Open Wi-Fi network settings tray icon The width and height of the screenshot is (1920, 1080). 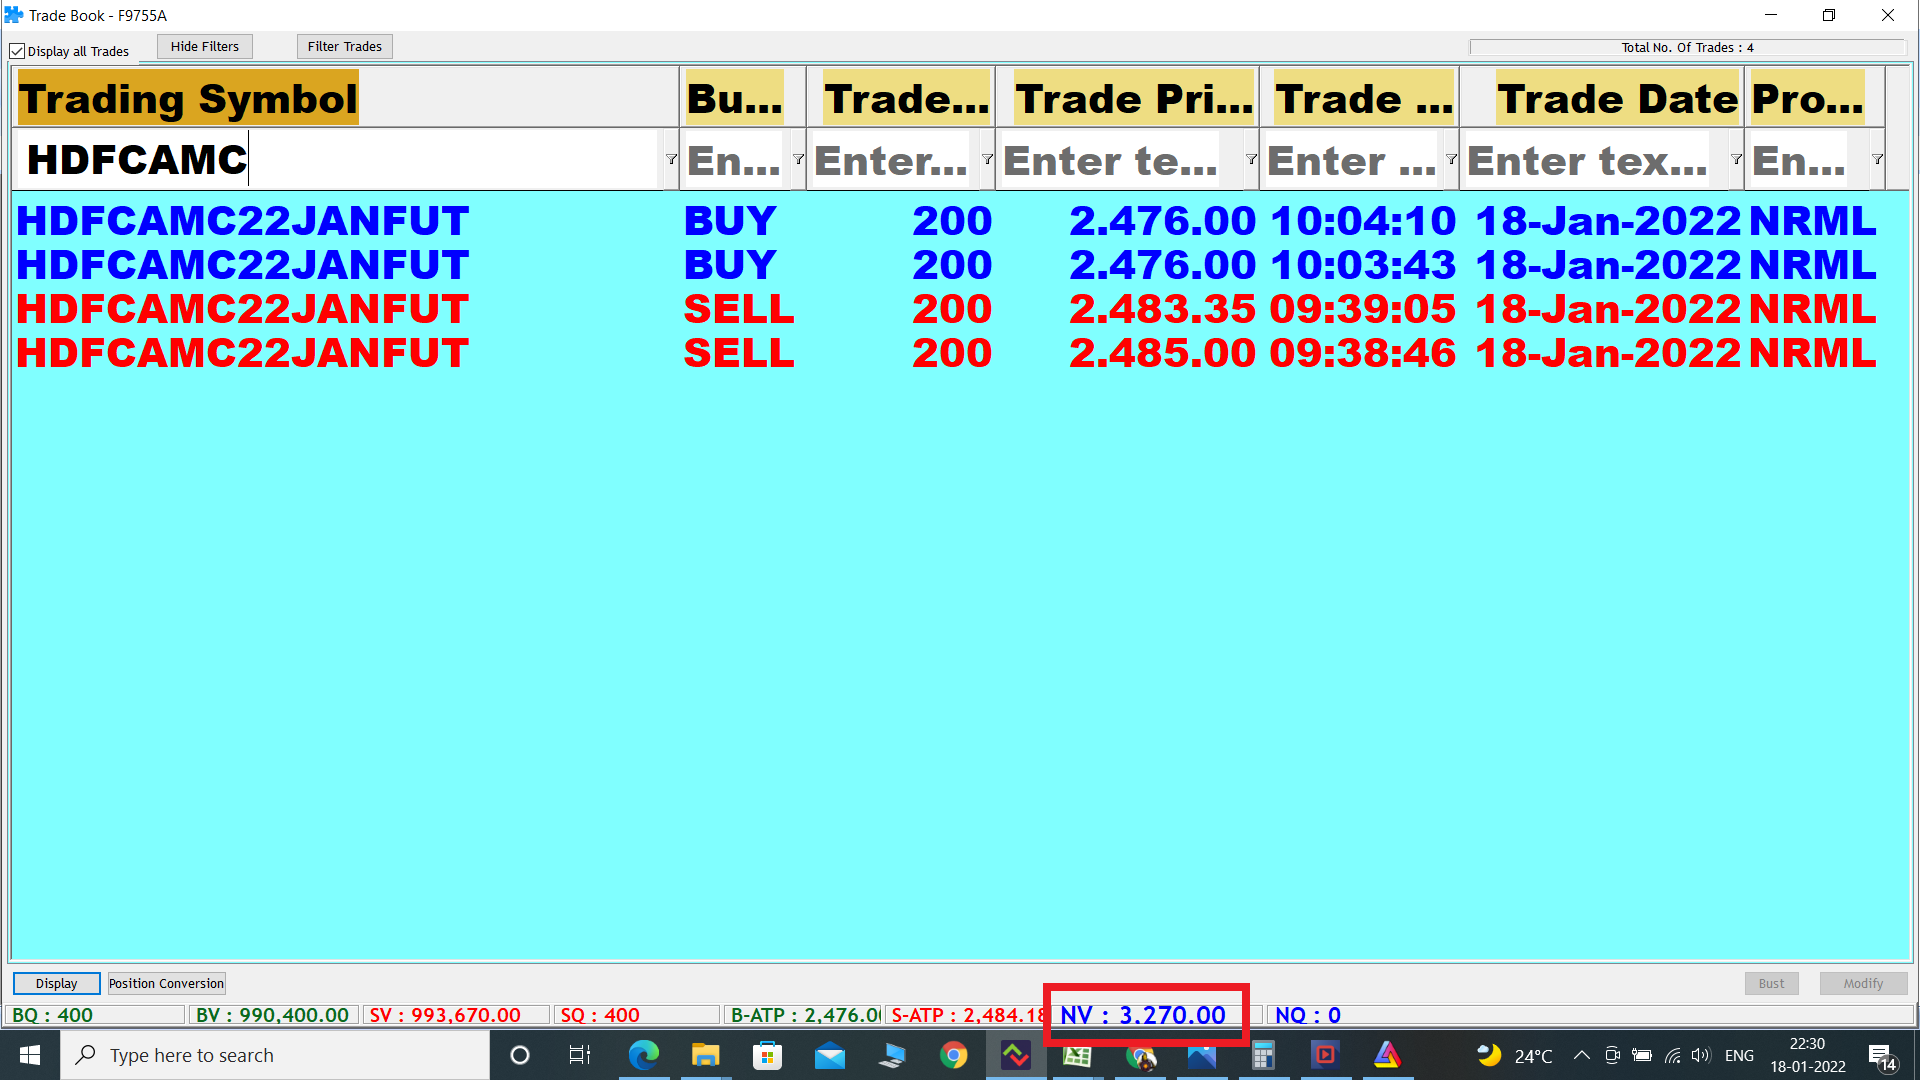(x=1672, y=1055)
